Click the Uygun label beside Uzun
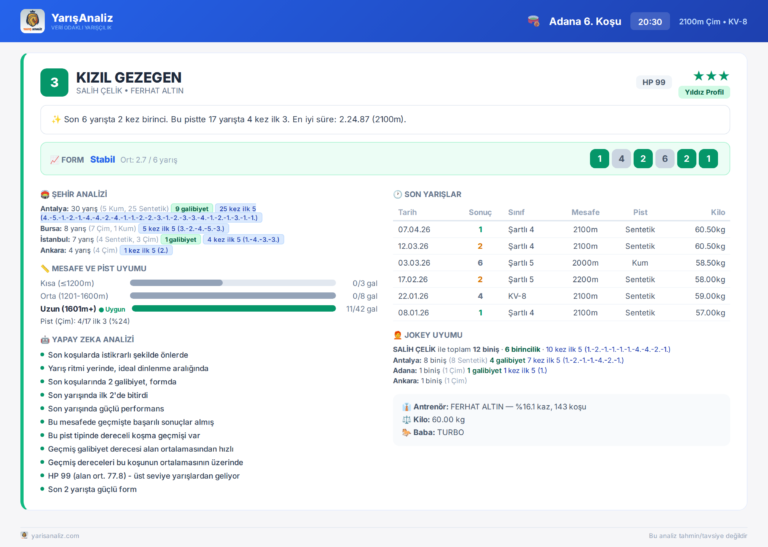This screenshot has width=768, height=547. (x=112, y=309)
